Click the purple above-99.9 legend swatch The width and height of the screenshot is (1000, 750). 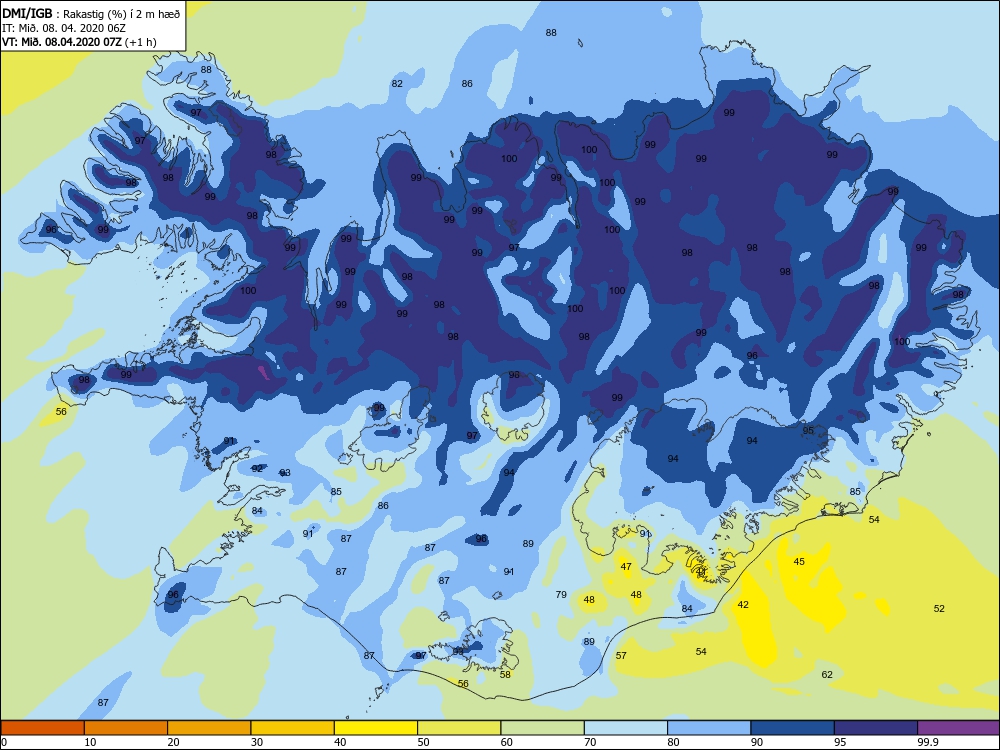[x=959, y=728]
